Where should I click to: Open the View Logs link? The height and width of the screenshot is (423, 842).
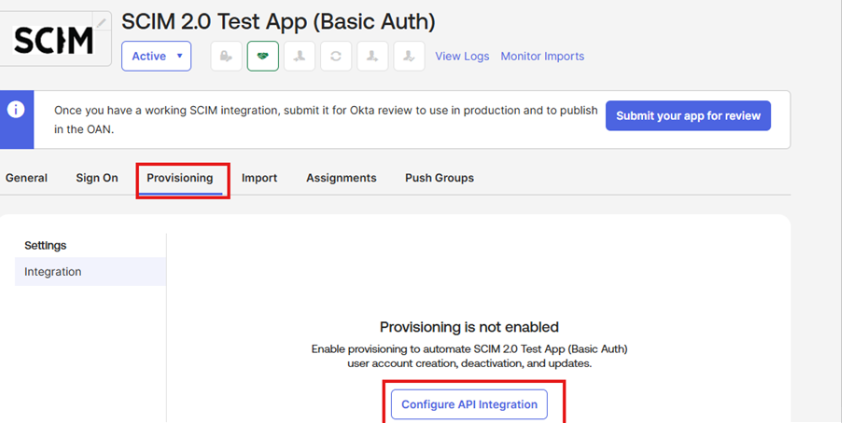(462, 56)
